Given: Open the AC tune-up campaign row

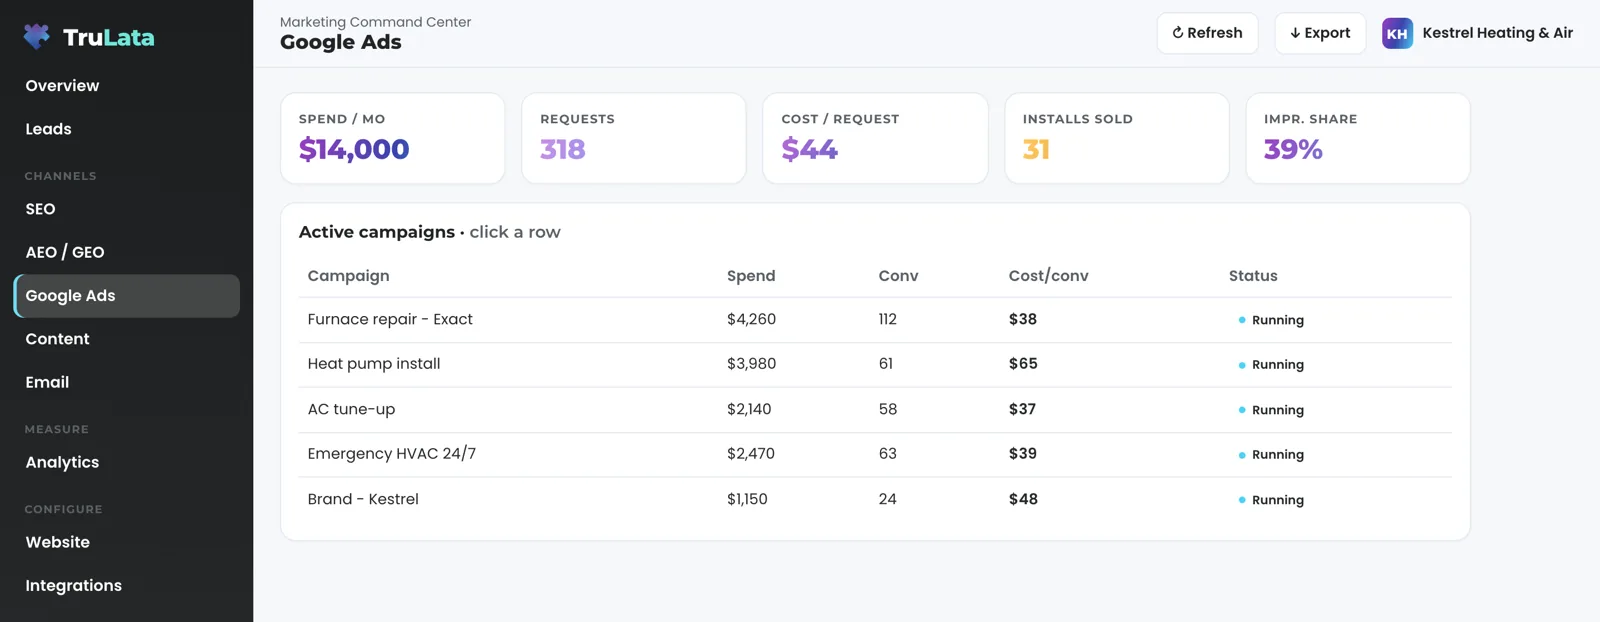Looking at the screenshot, I should point(875,409).
